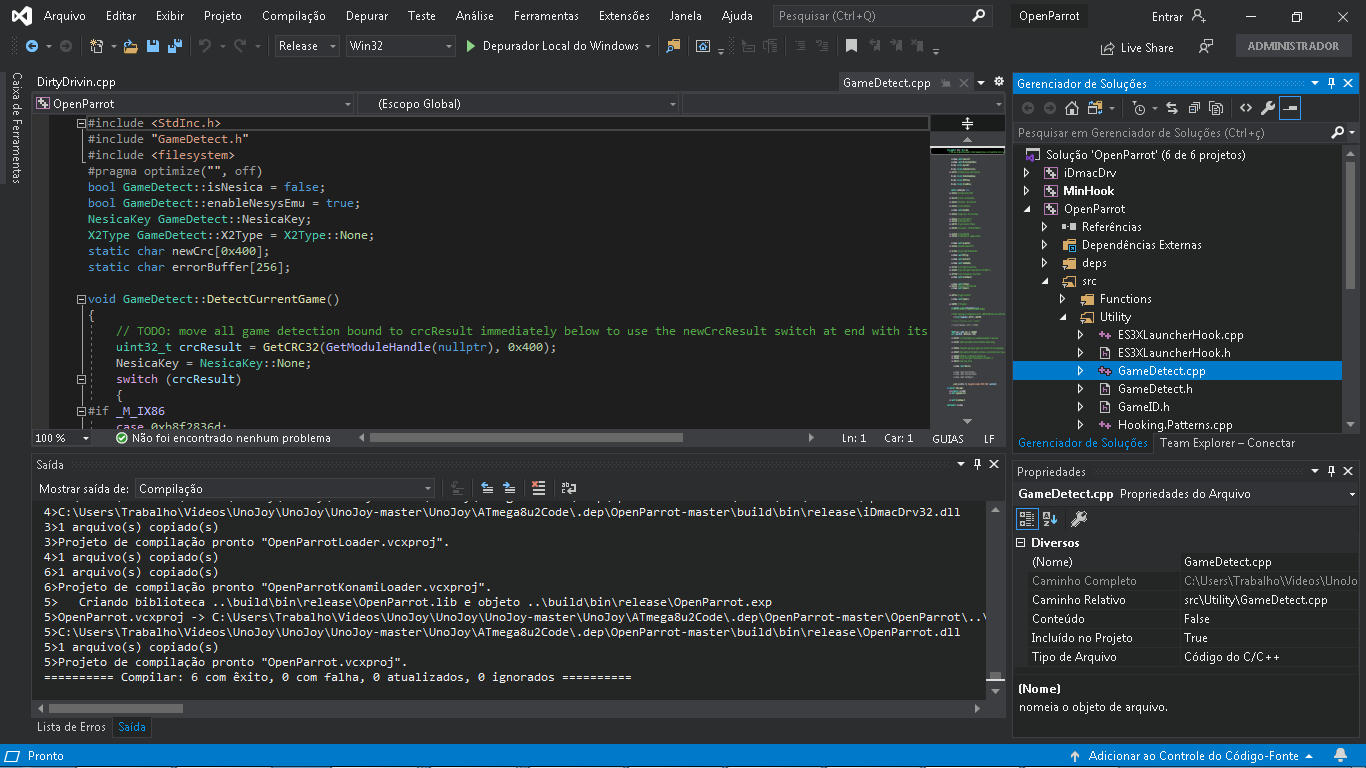Viewport: 1366px width, 768px height.
Task: Click the search magnifier in Gerenciador de Soluções
Action: point(1337,132)
